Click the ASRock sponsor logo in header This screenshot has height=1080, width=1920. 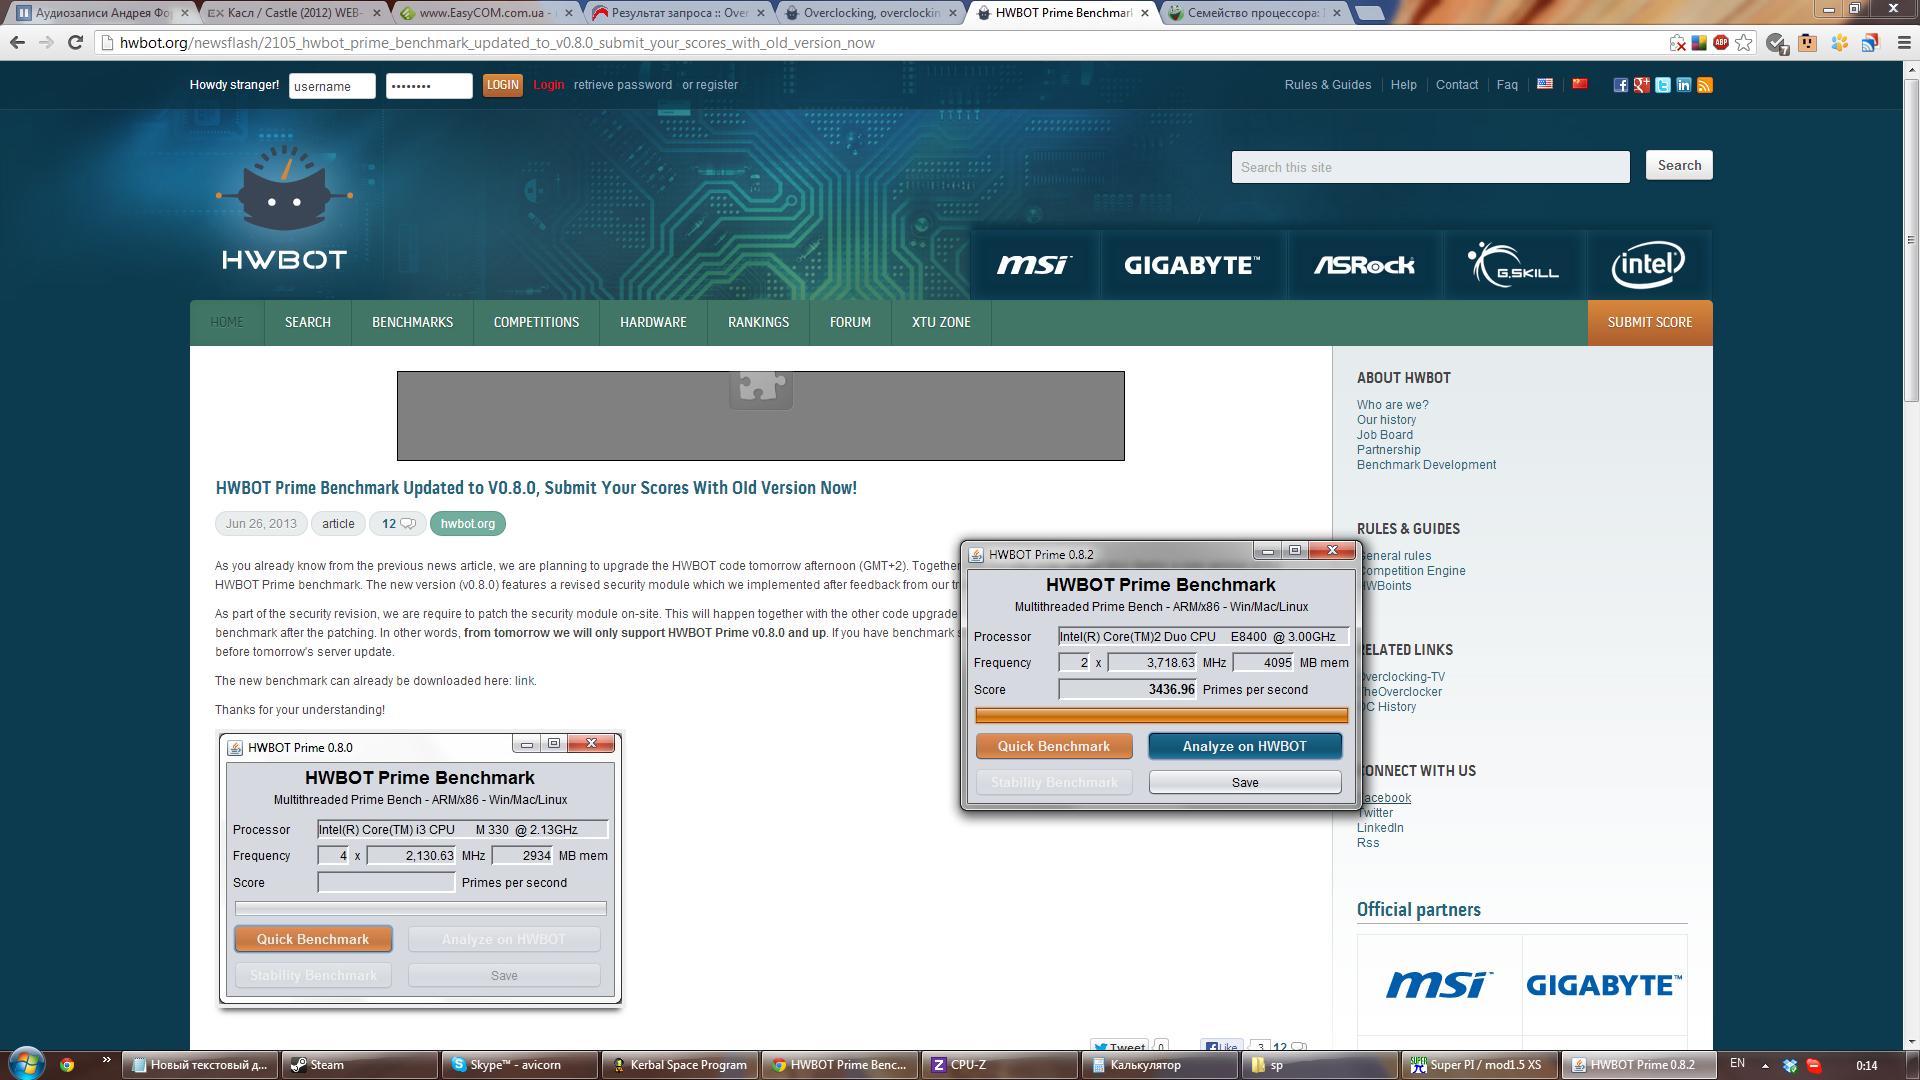(1364, 265)
